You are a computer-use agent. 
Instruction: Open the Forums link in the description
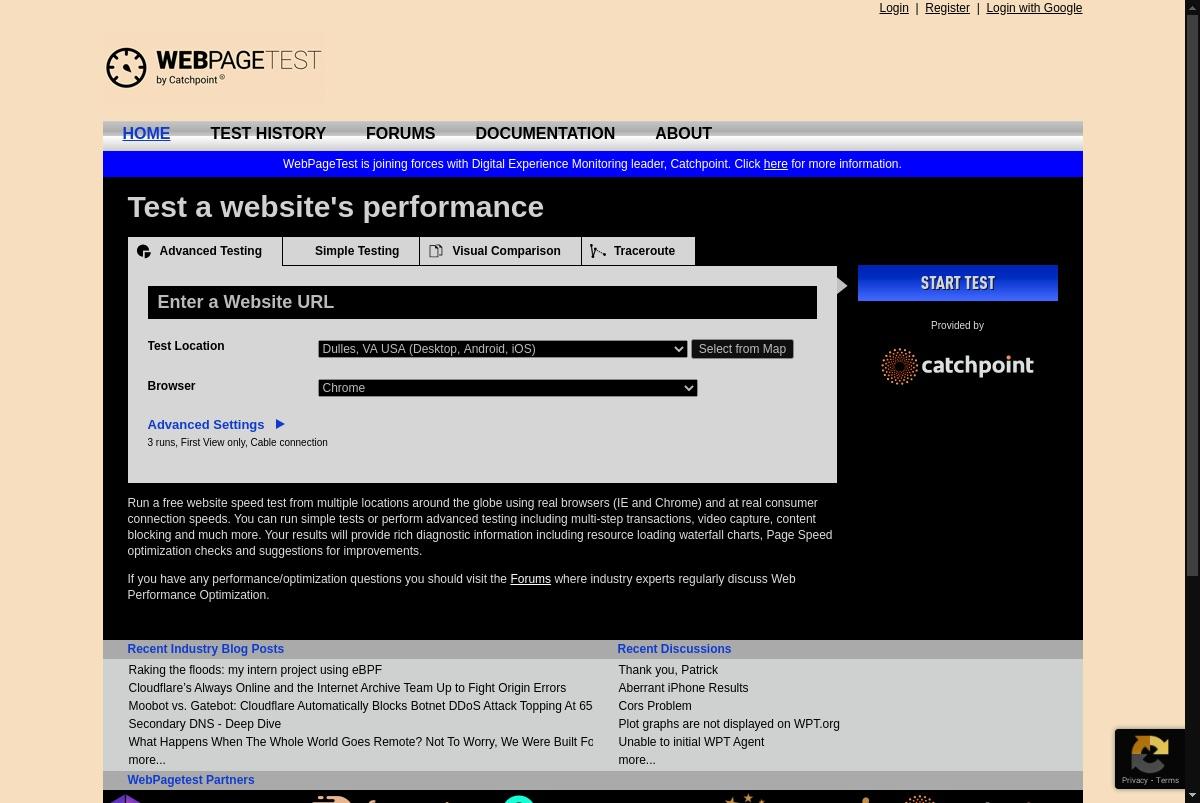(x=530, y=579)
